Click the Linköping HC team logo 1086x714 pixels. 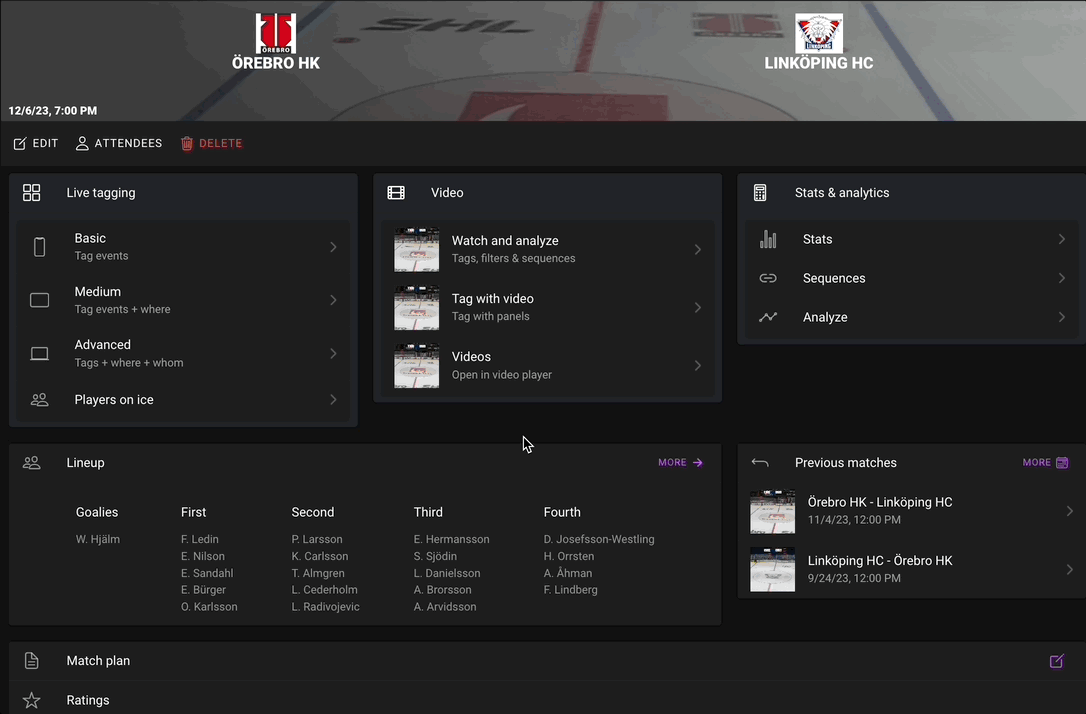tap(818, 33)
